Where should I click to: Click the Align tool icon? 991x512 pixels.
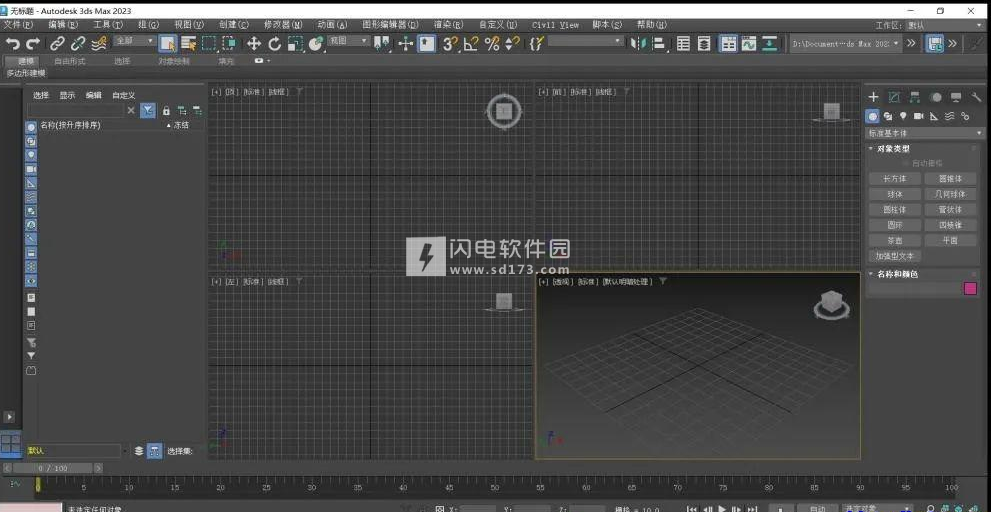pyautogui.click(x=660, y=43)
